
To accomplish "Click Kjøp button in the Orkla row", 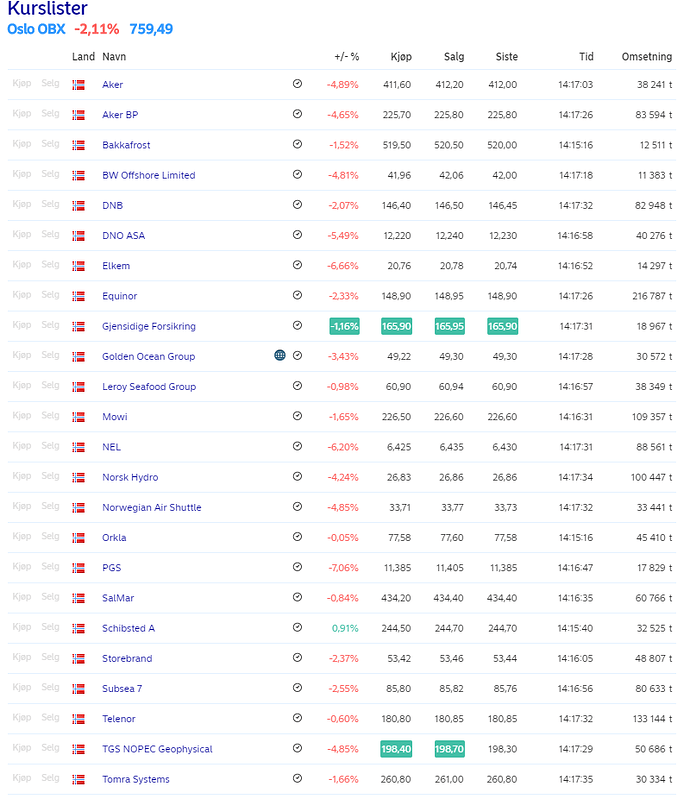I will tap(22, 536).
